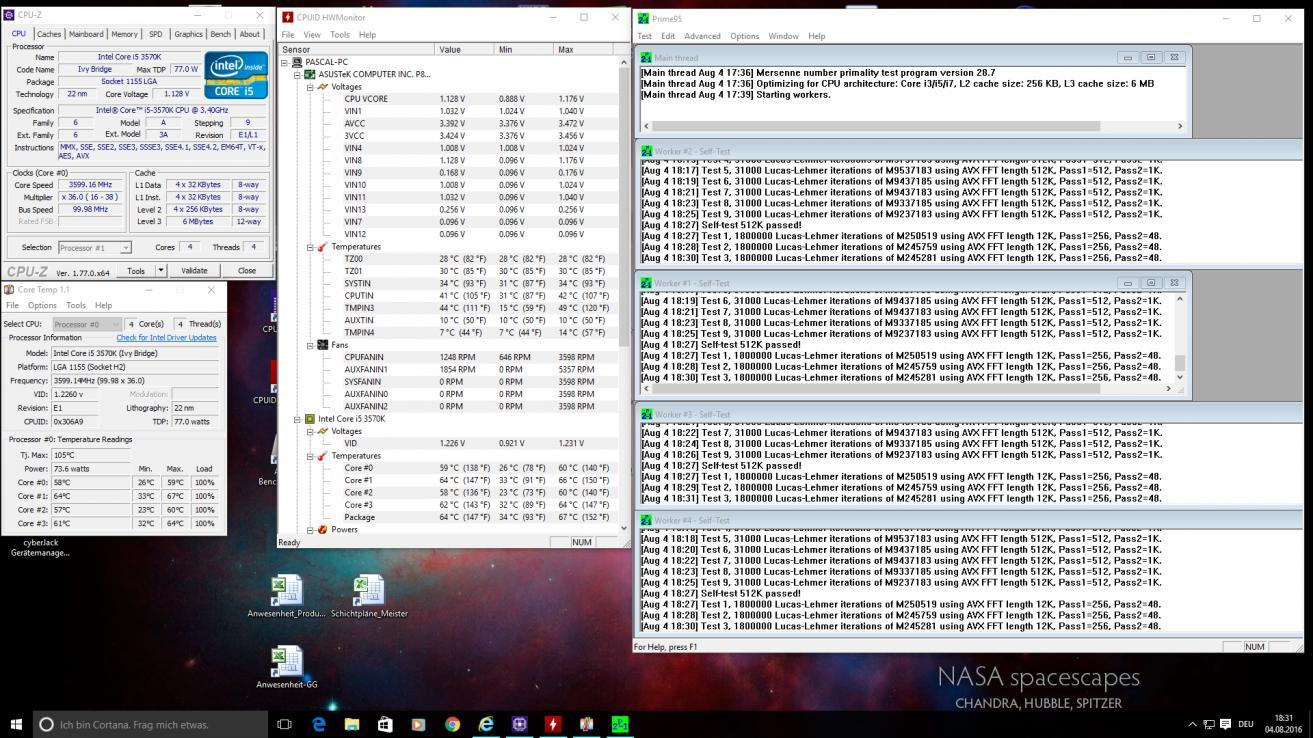Open CPU-Z Tools dropdown arrow
The height and width of the screenshot is (738, 1313).
point(161,270)
